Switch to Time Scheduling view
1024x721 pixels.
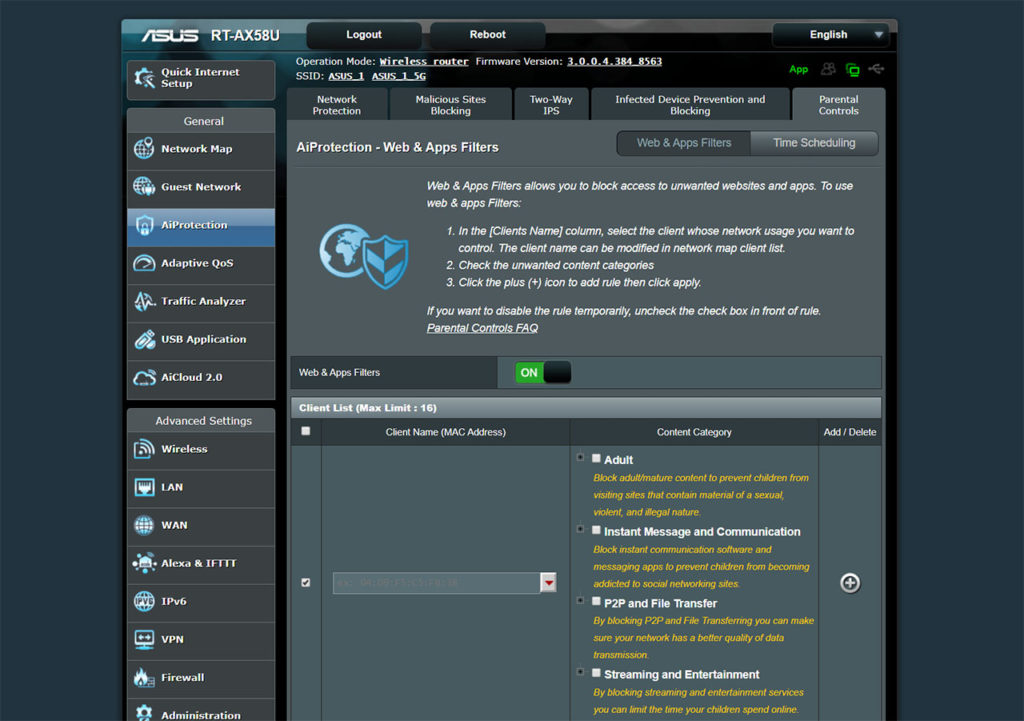813,143
